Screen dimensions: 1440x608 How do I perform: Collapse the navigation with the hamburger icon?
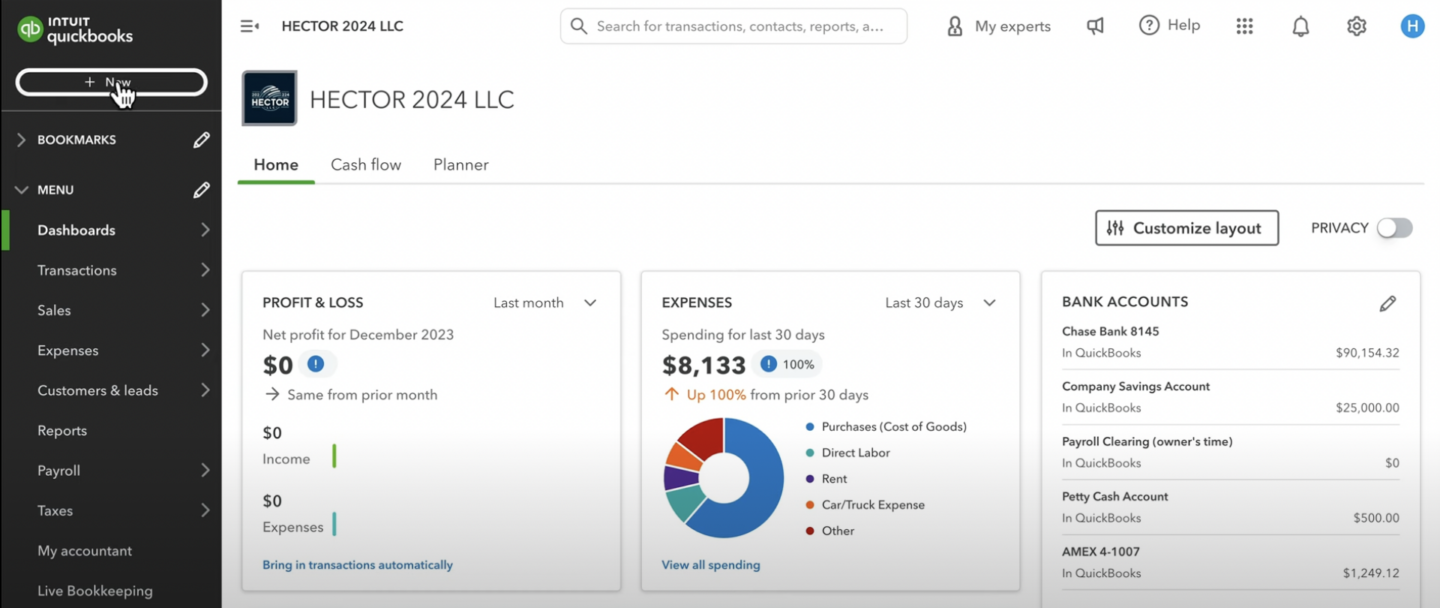(x=249, y=26)
